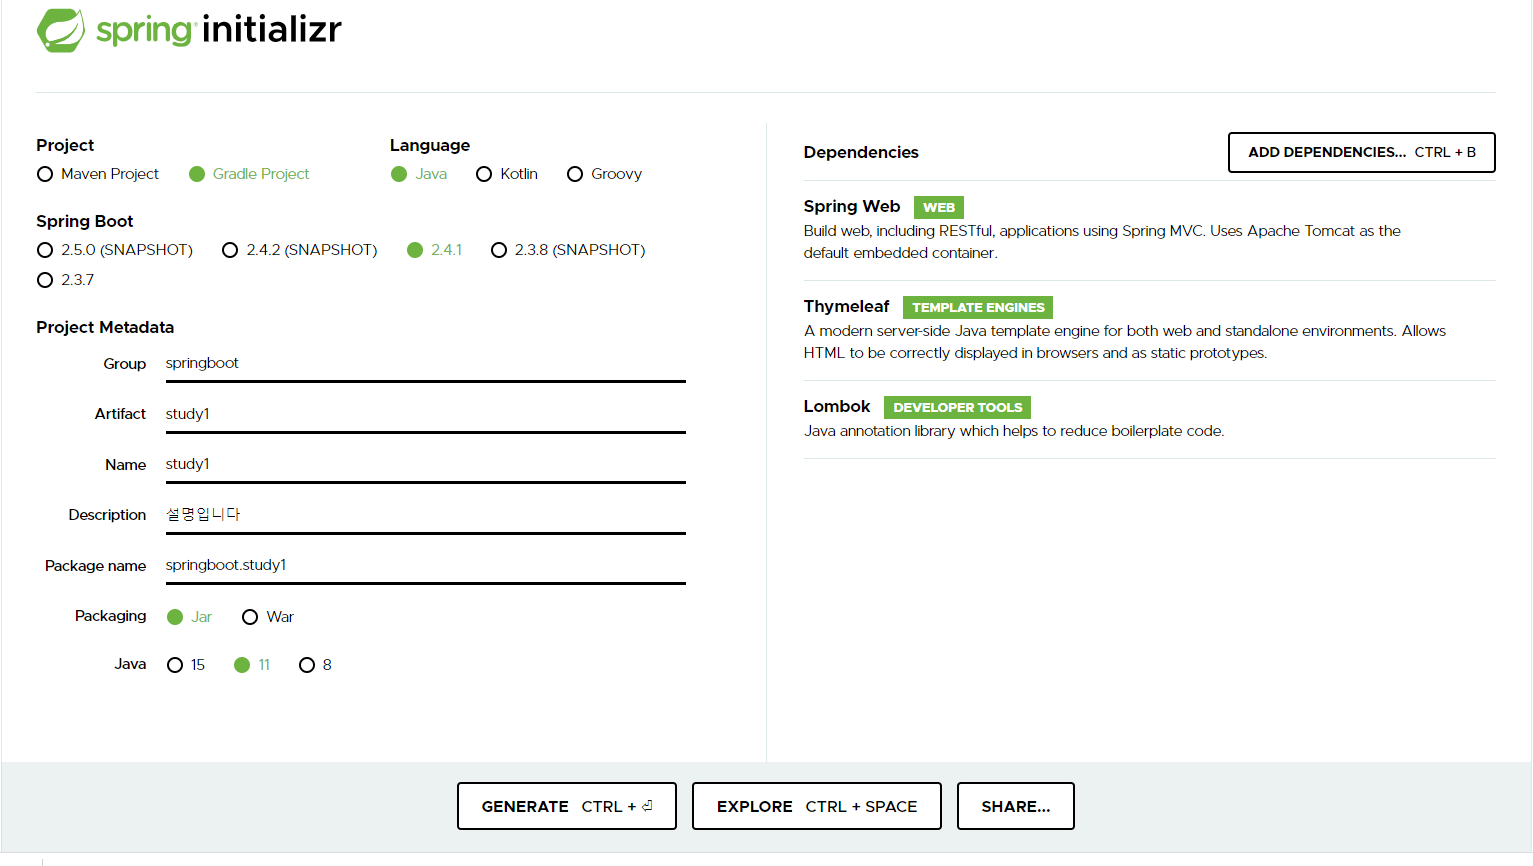The image size is (1533, 866).
Task: Click the Thymeleaf dependency title
Action: [x=846, y=306]
